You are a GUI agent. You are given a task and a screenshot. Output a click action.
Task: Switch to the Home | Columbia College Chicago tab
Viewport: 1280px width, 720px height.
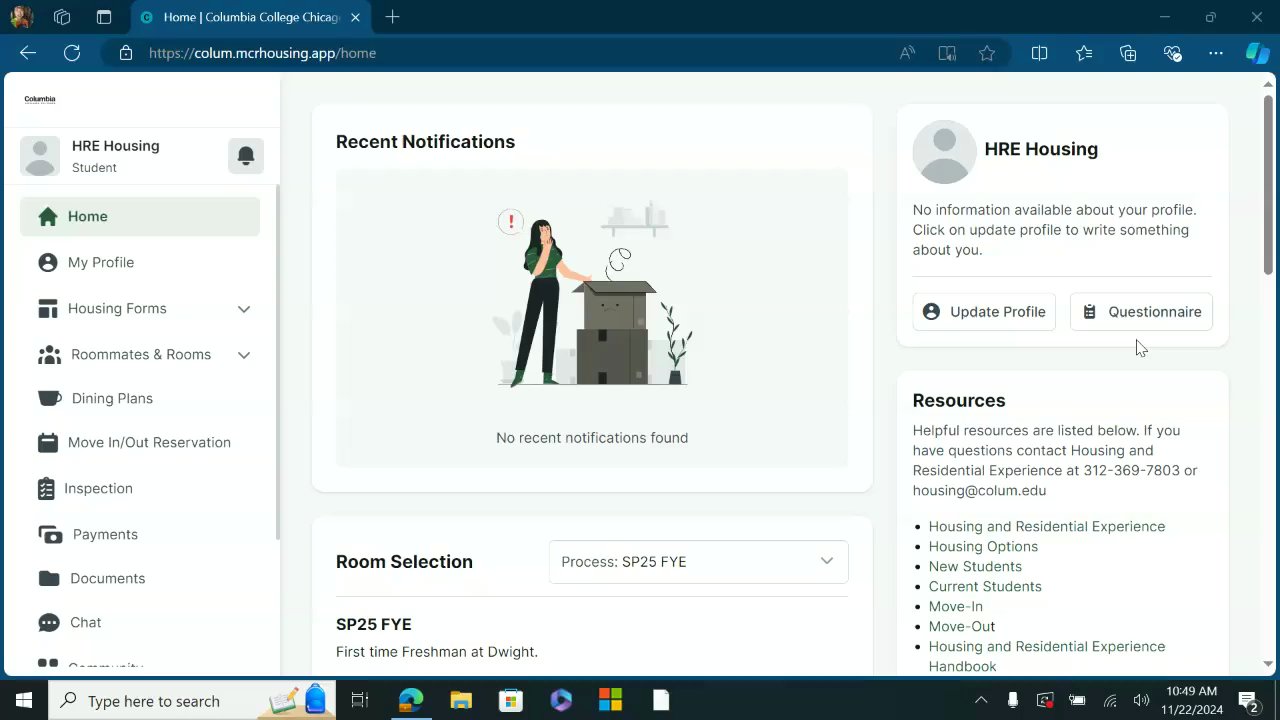pos(250,17)
